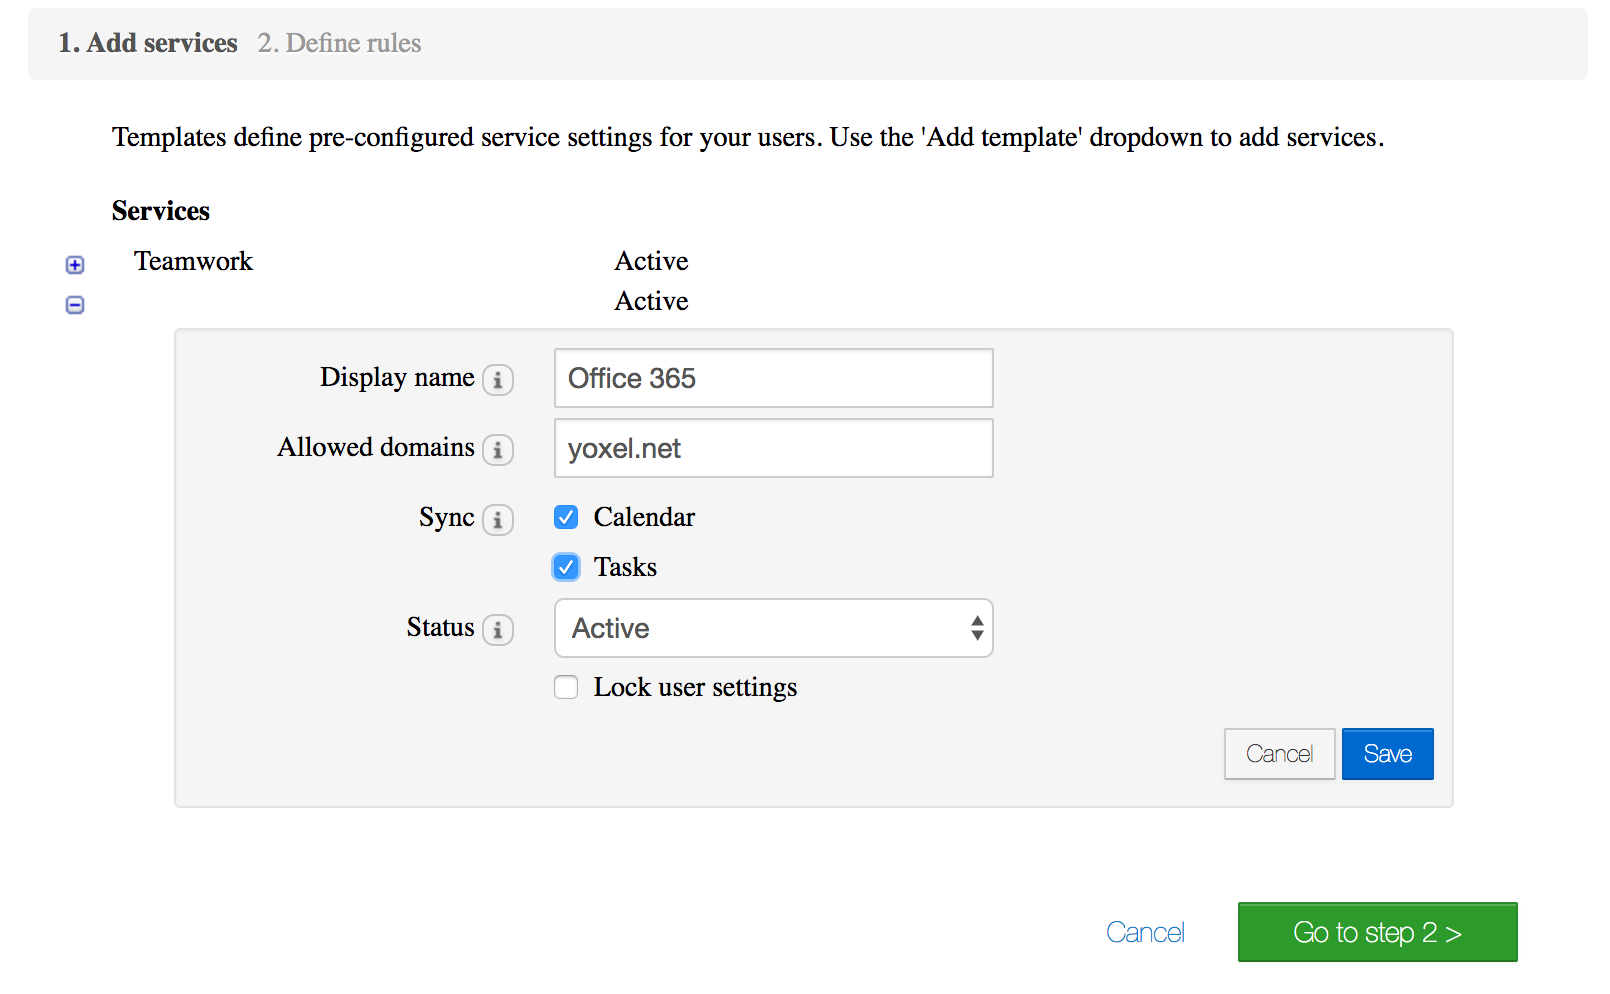
Task: Switch to the Define rules step tab
Action: click(339, 43)
